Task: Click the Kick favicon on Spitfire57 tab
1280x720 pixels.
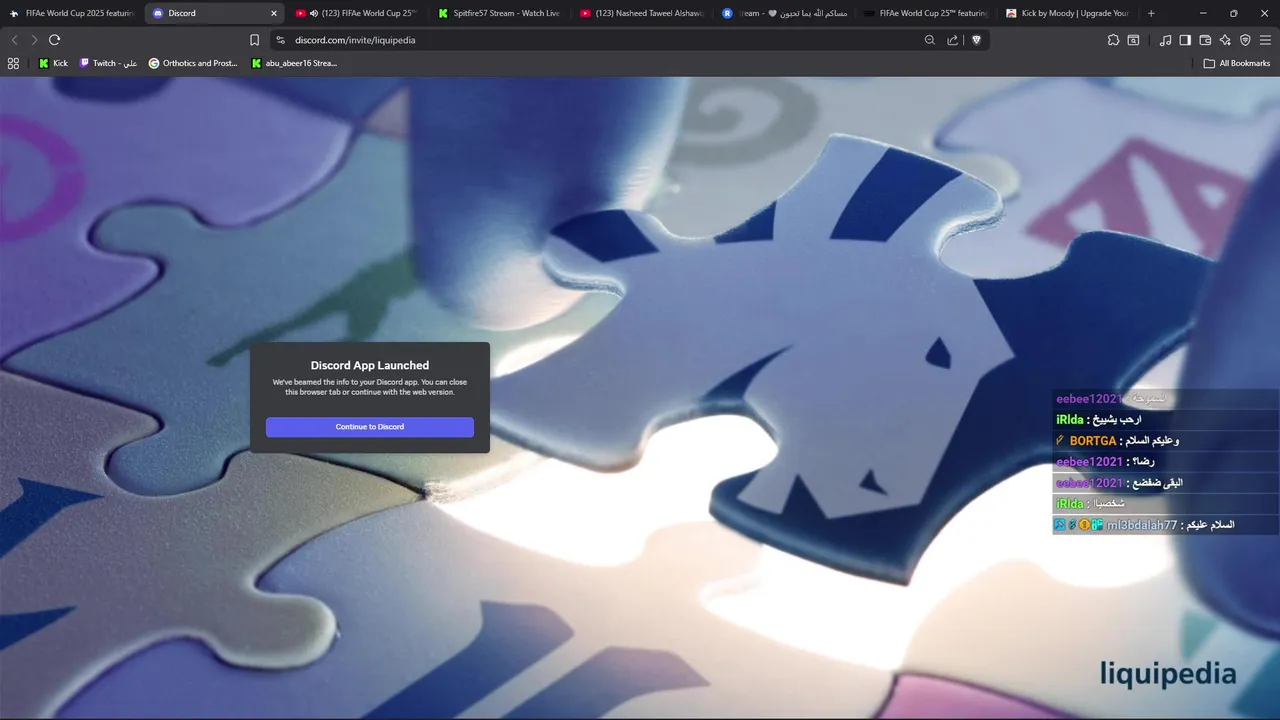Action: pyautogui.click(x=443, y=13)
